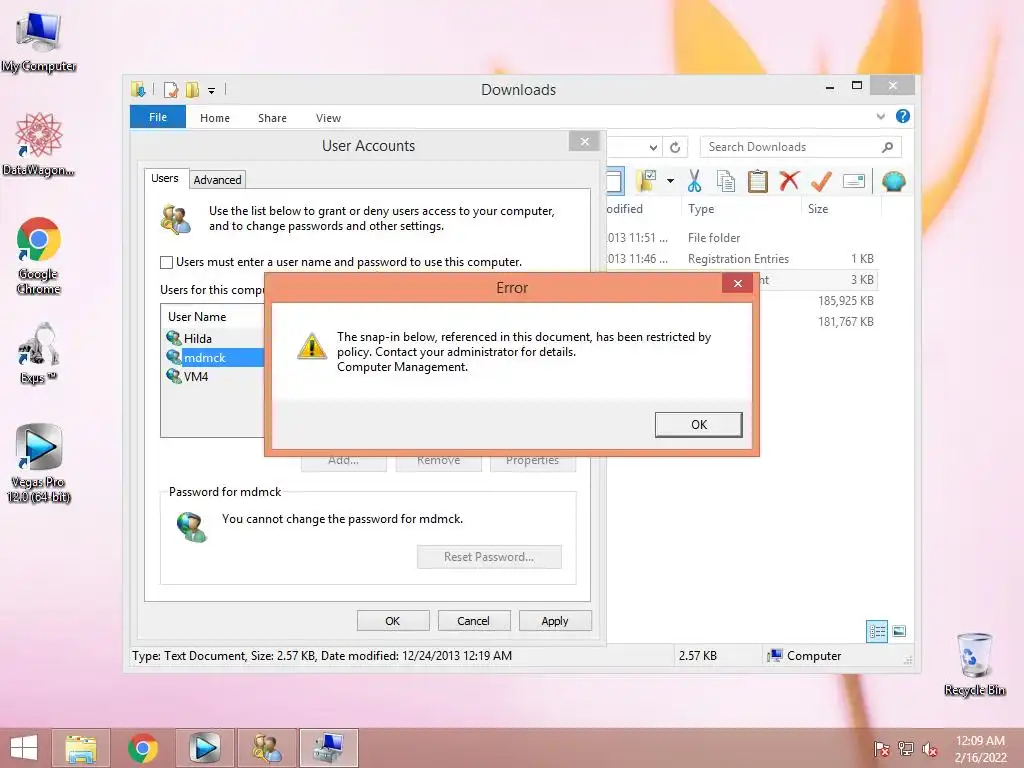Image resolution: width=1024 pixels, height=768 pixels.
Task: Click the User Accounts taskbar icon
Action: click(x=266, y=748)
